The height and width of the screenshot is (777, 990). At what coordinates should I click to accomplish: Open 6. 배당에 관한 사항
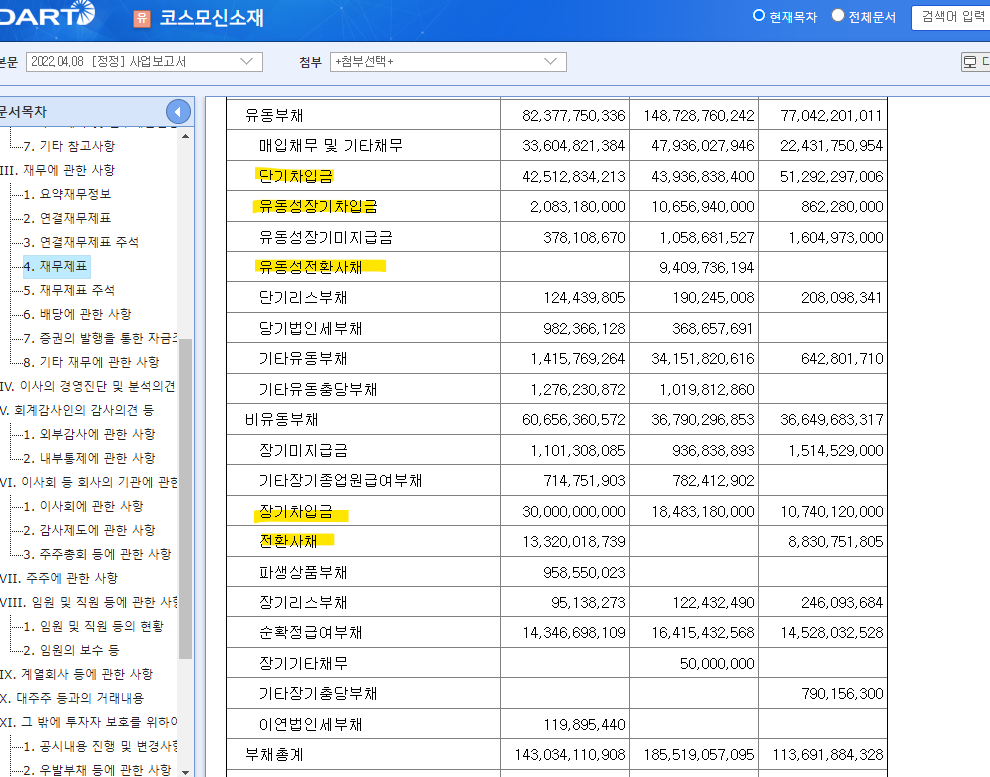pyautogui.click(x=77, y=314)
